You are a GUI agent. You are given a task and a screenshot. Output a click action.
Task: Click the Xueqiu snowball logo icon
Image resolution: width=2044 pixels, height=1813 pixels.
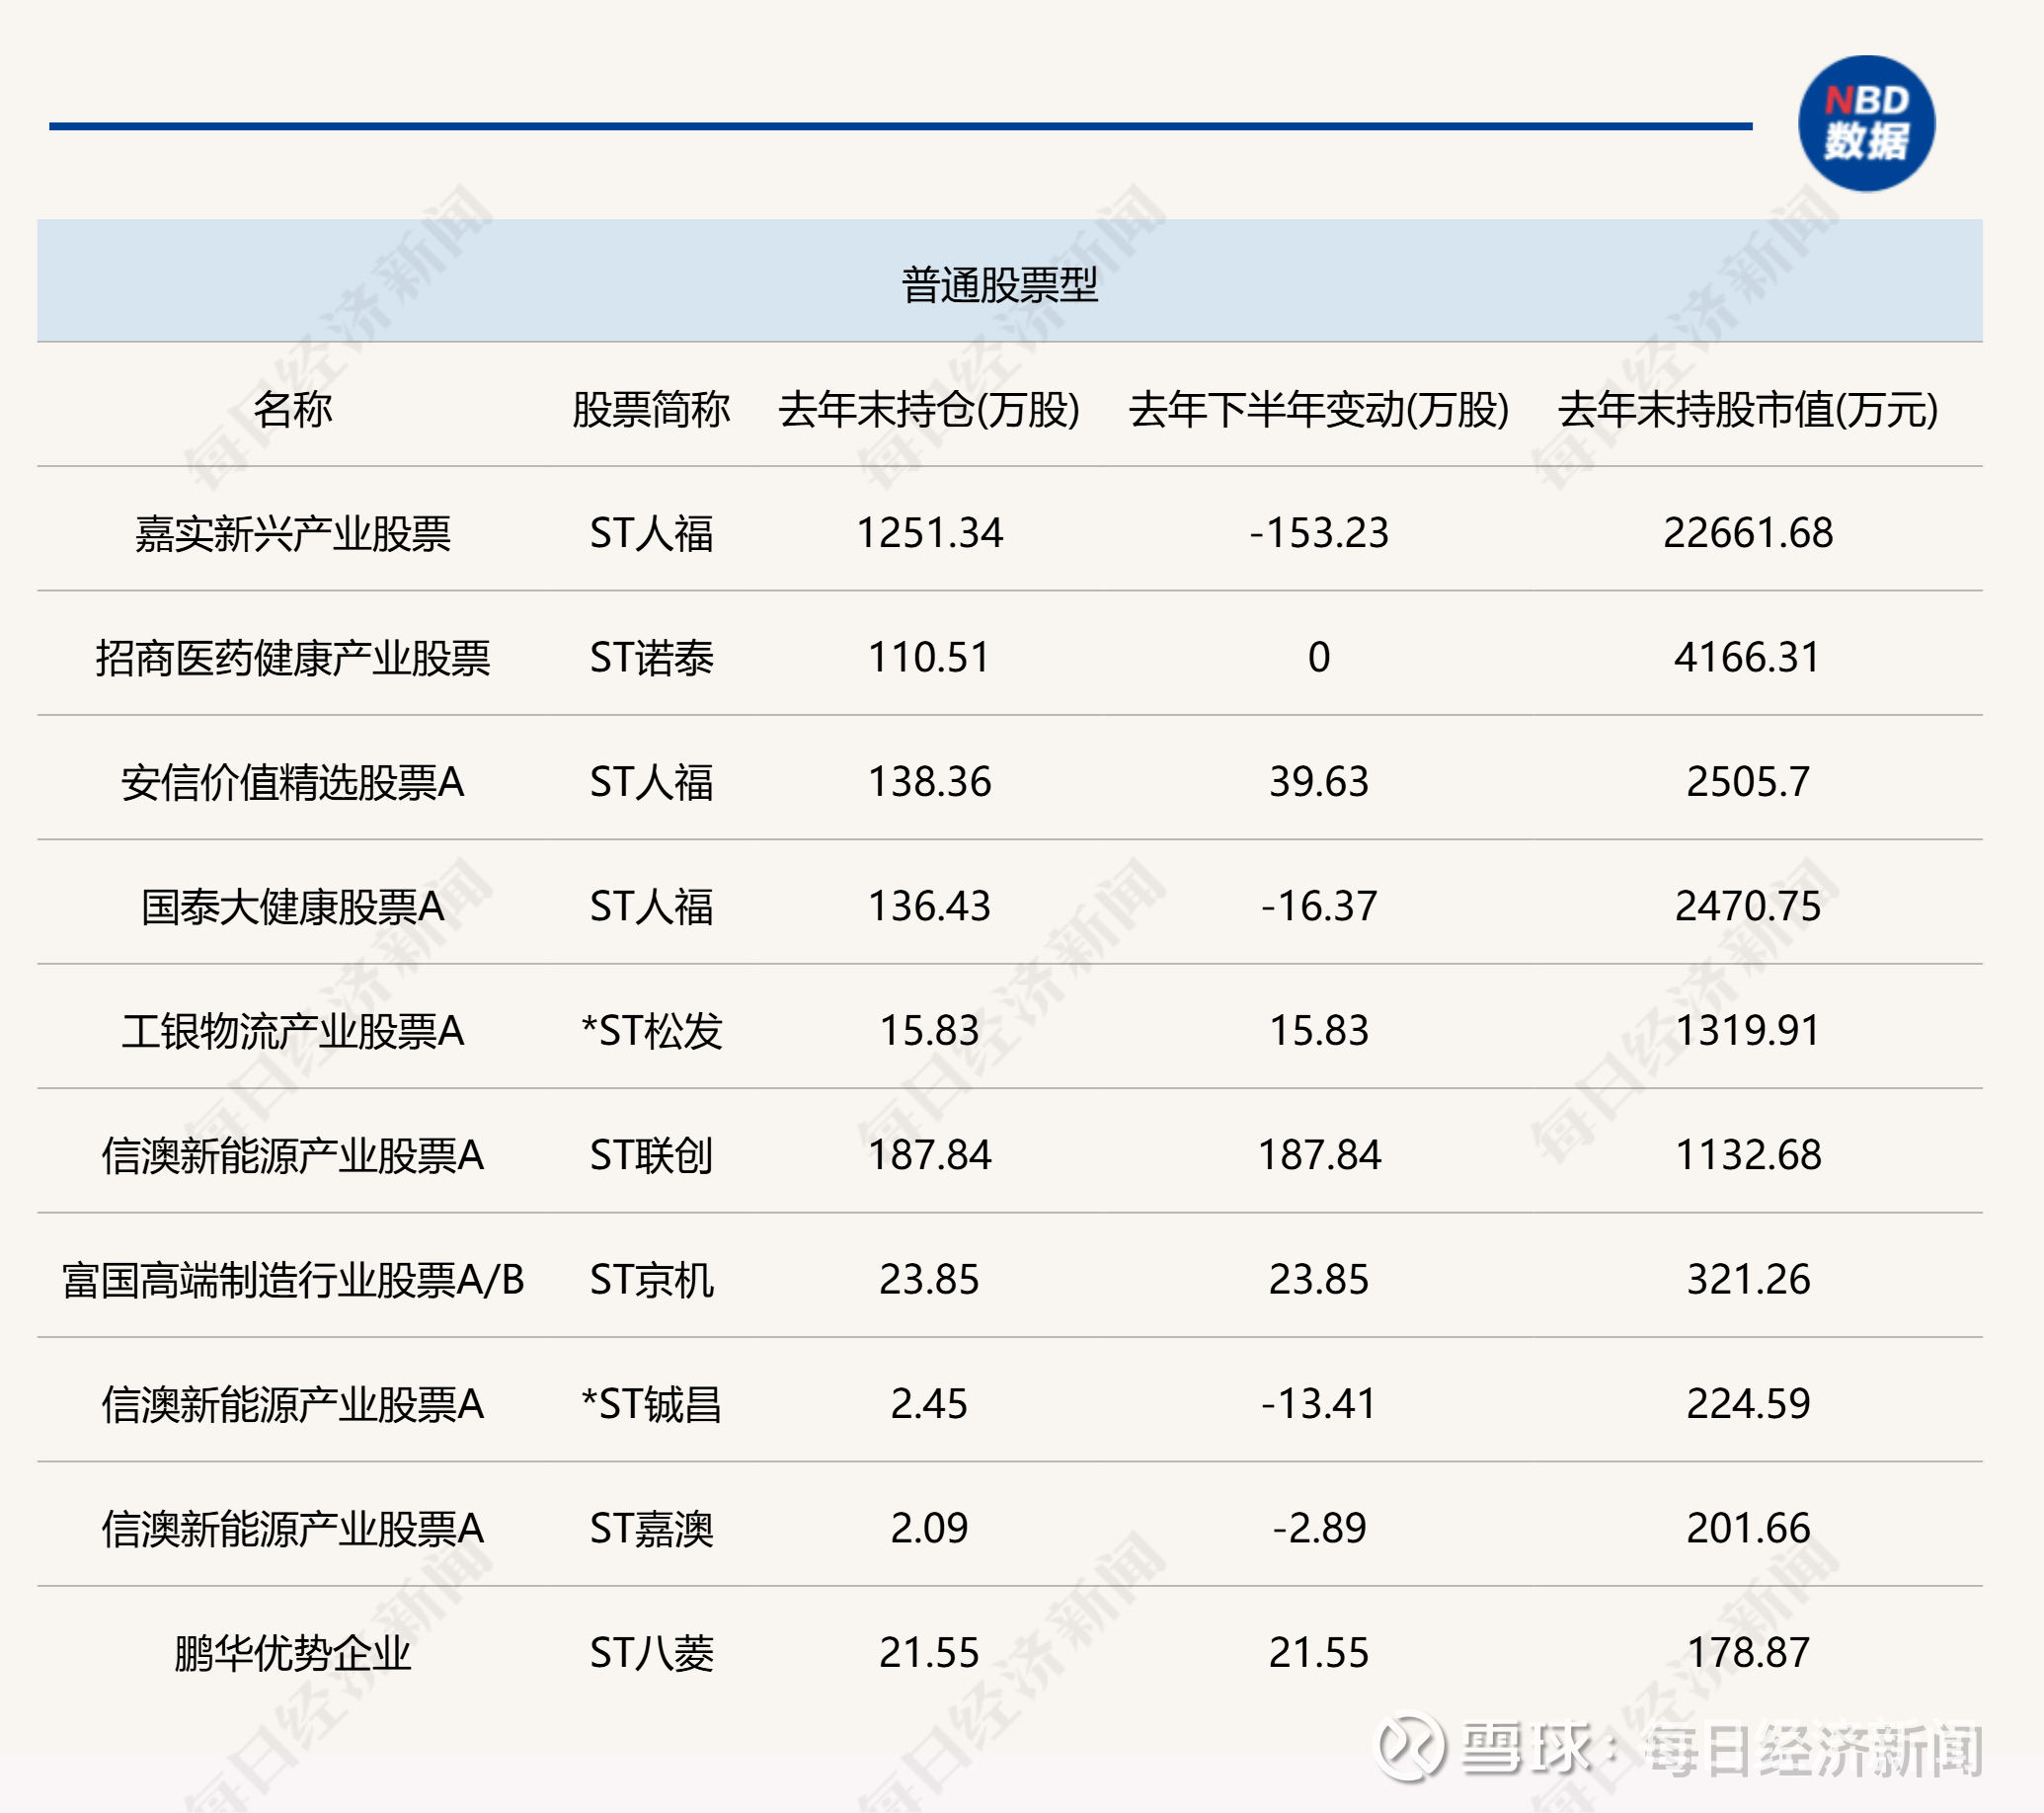tap(1411, 1748)
